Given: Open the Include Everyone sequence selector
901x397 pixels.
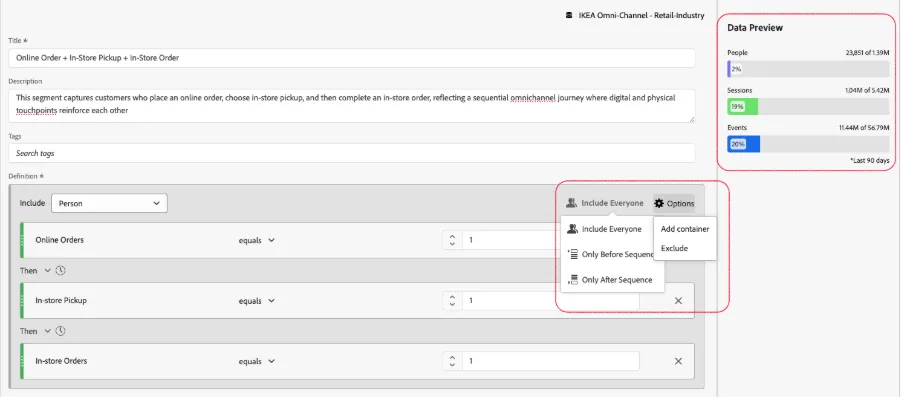Looking at the screenshot, I should click(x=604, y=203).
